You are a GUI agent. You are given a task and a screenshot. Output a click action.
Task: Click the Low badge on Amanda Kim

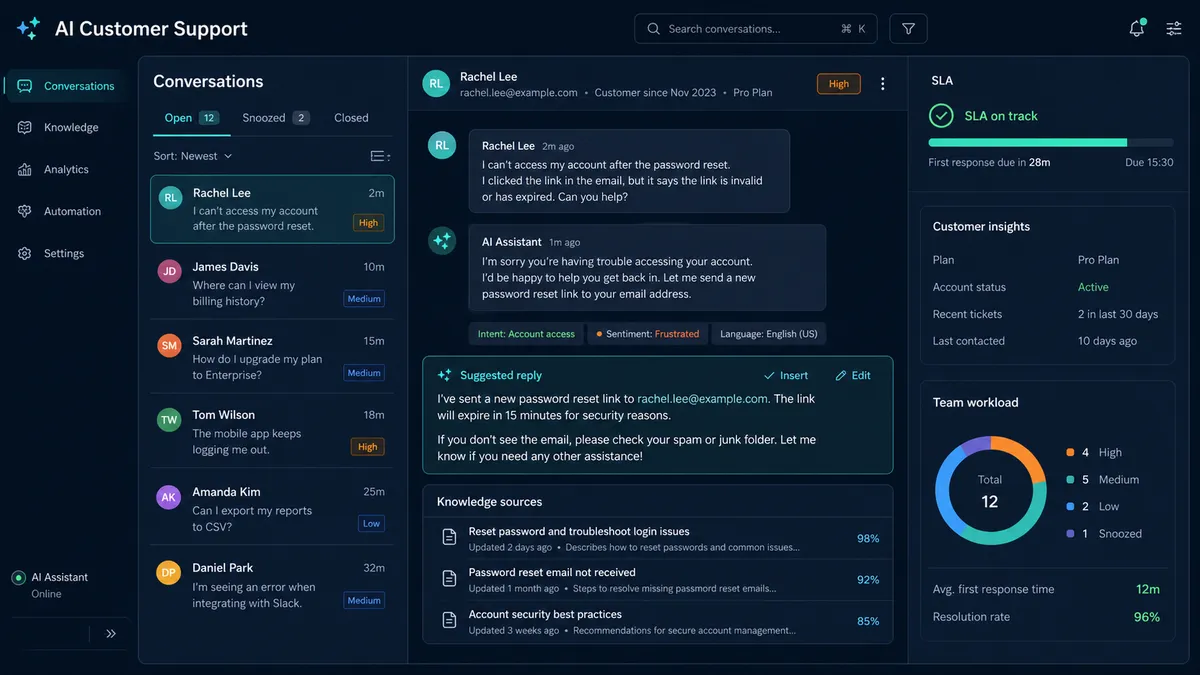[371, 524]
